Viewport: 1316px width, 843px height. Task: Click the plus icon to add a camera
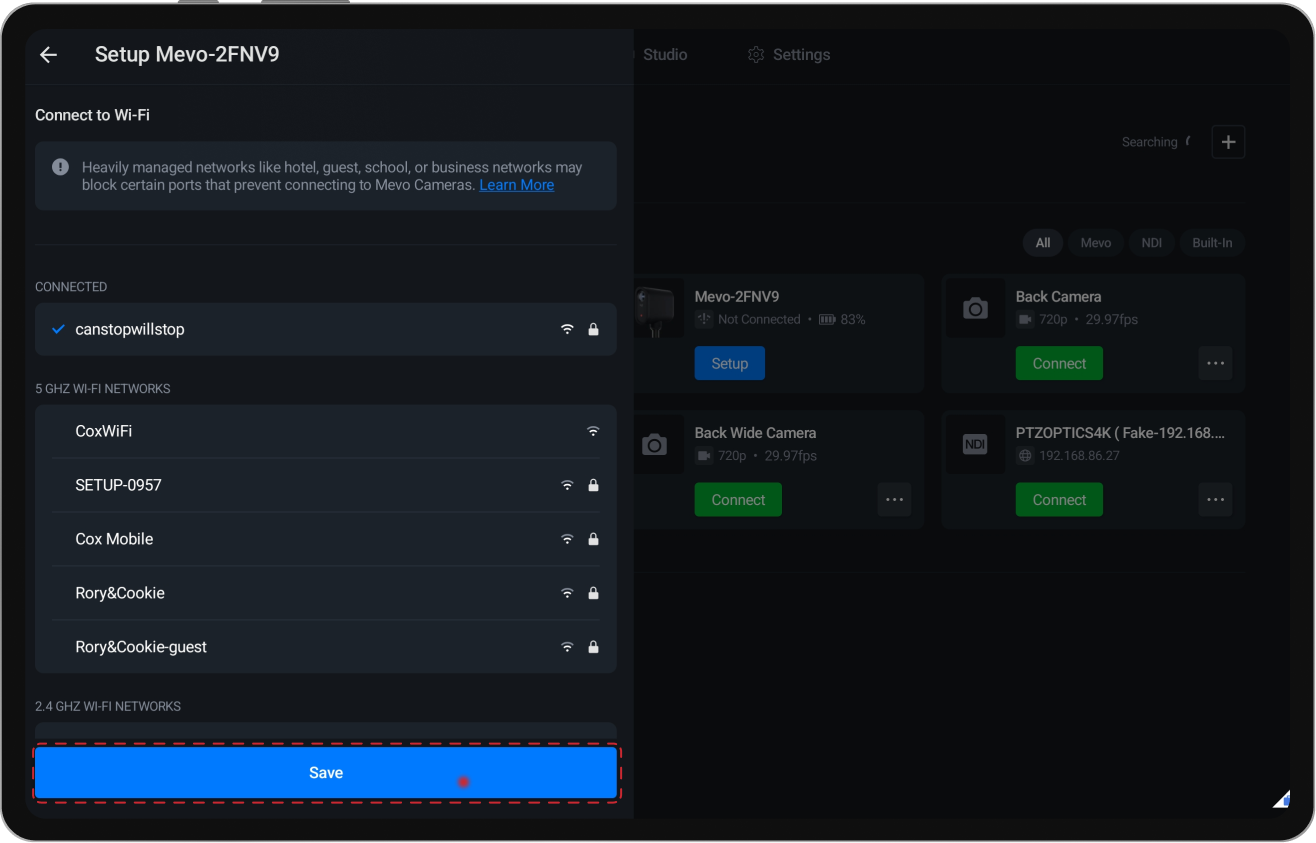[1228, 142]
